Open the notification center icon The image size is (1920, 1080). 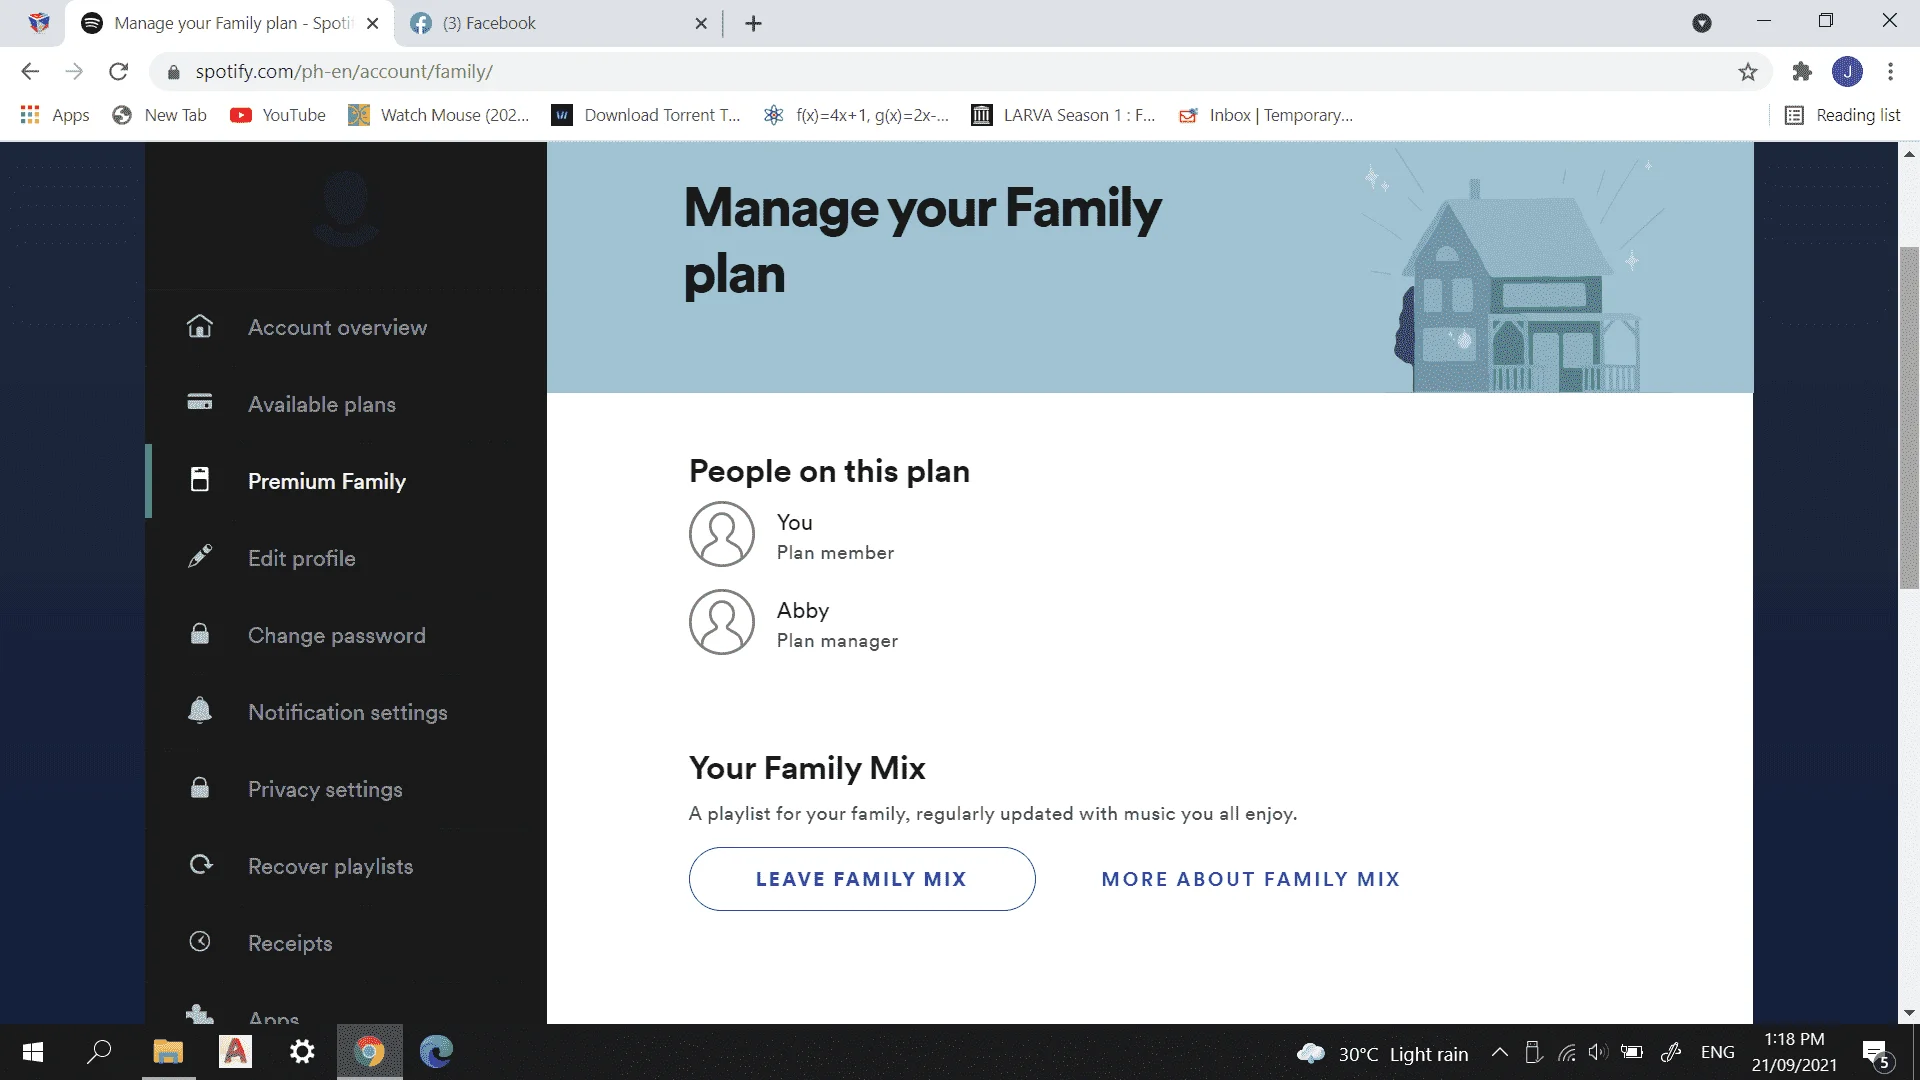pos(1876,1053)
